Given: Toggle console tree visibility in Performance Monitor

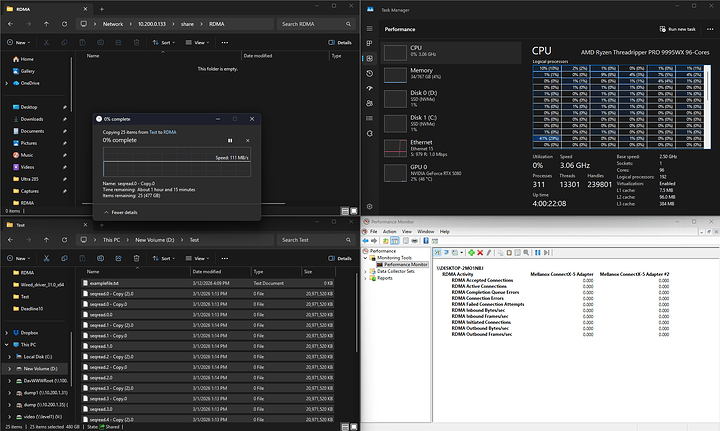Looking at the screenshot, I should [x=394, y=241].
